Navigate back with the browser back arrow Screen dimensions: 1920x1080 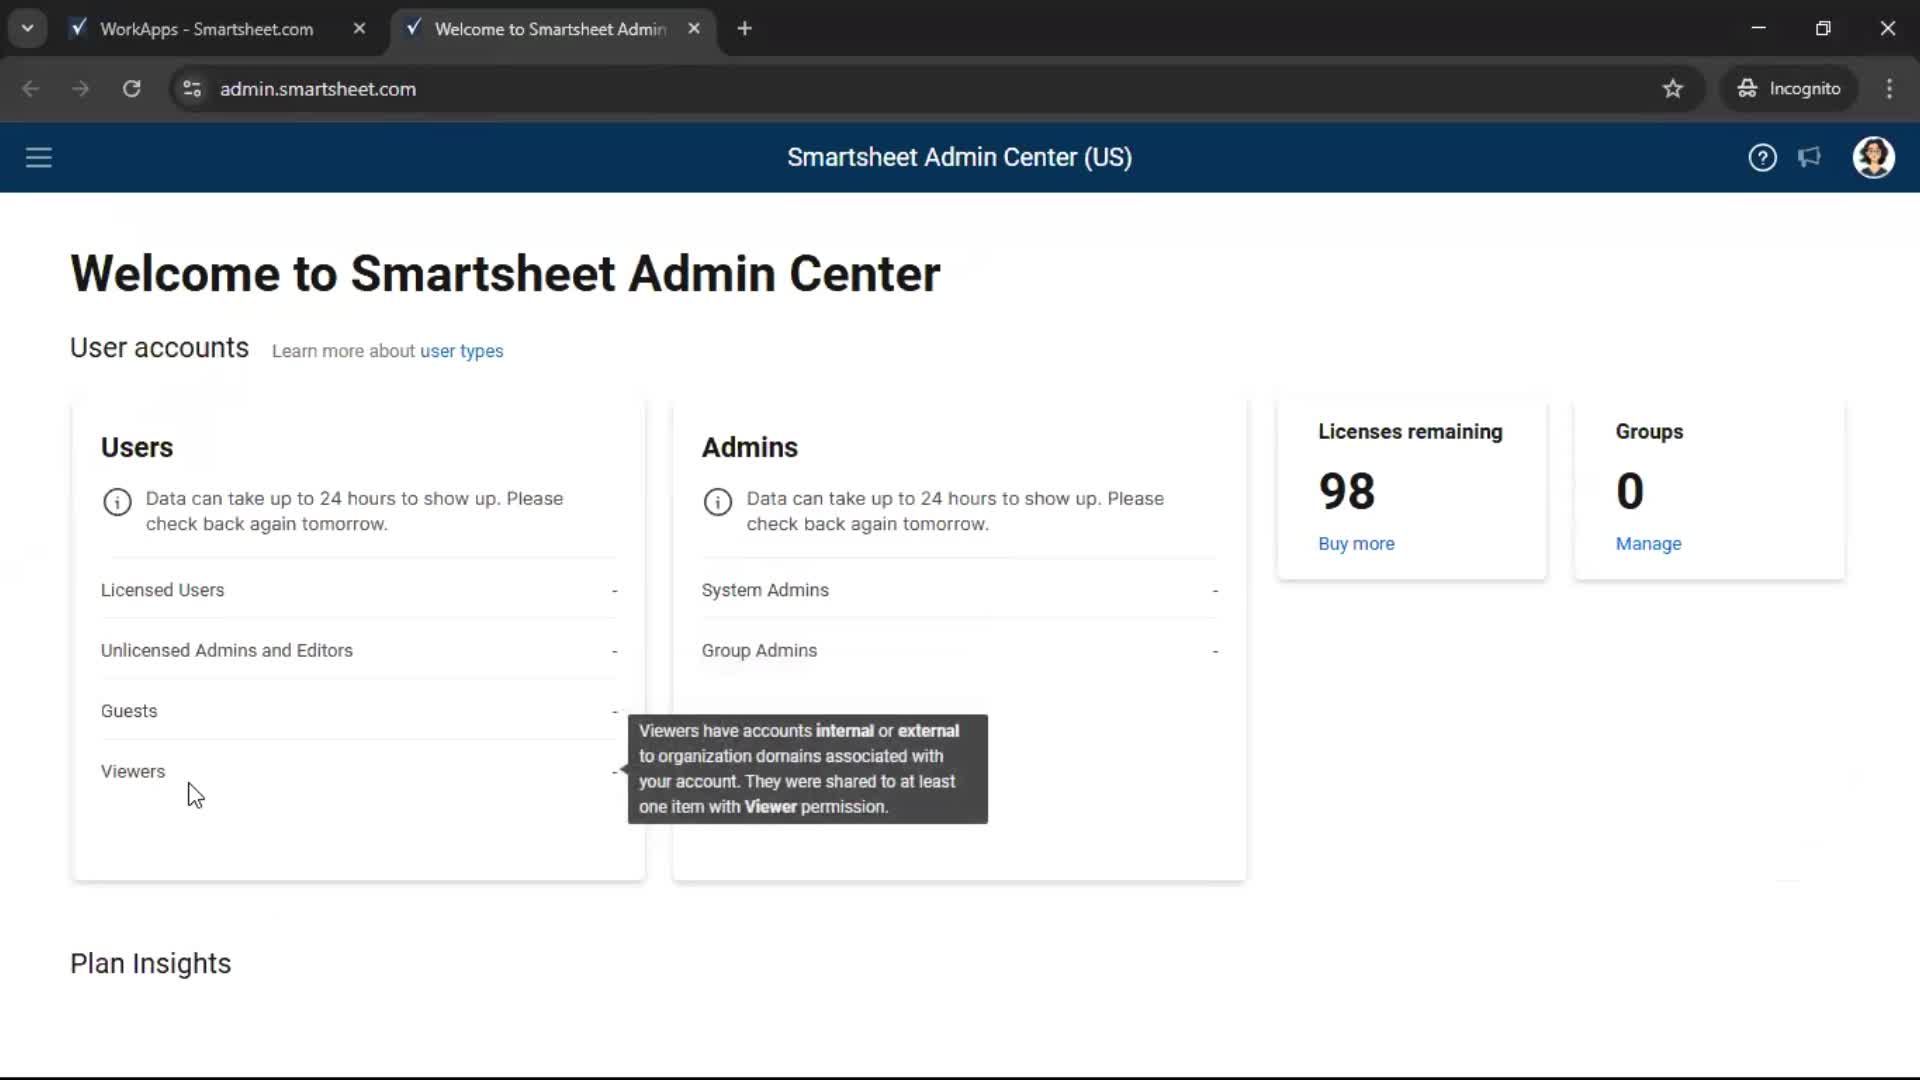30,88
